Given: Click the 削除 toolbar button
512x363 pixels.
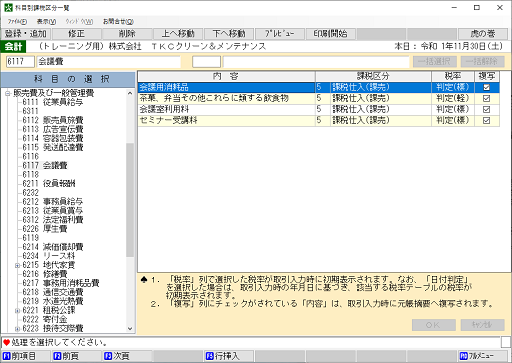Looking at the screenshot, I should point(127,34).
